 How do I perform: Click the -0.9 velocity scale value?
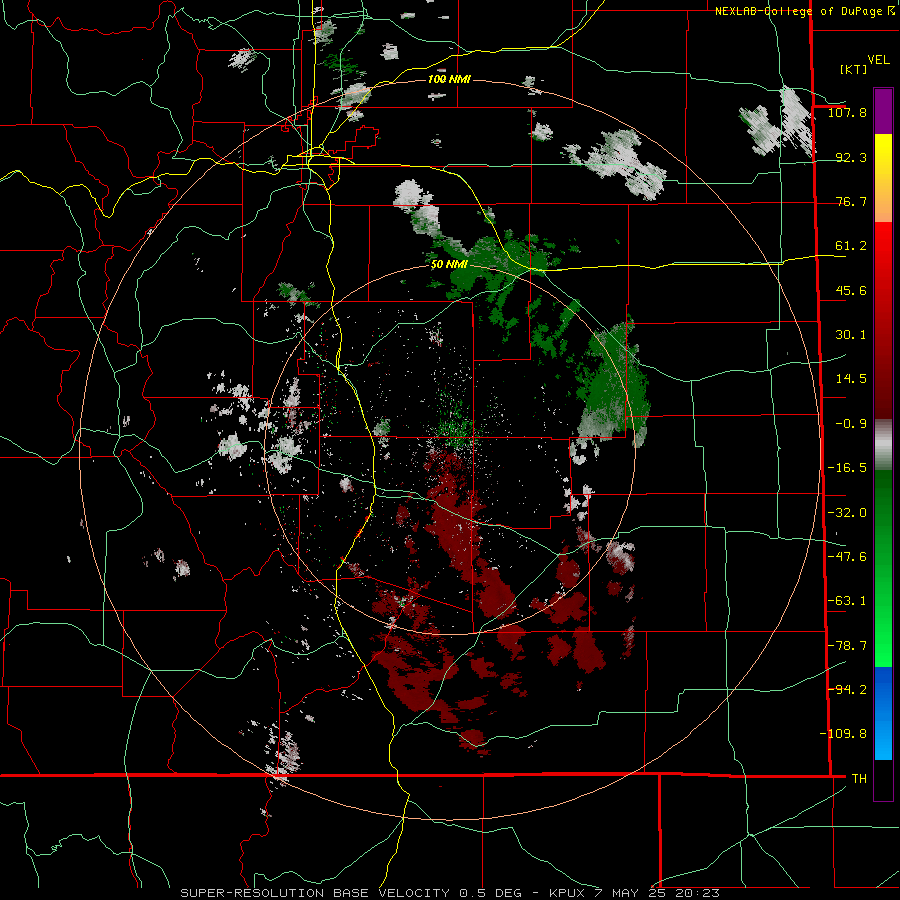(851, 424)
